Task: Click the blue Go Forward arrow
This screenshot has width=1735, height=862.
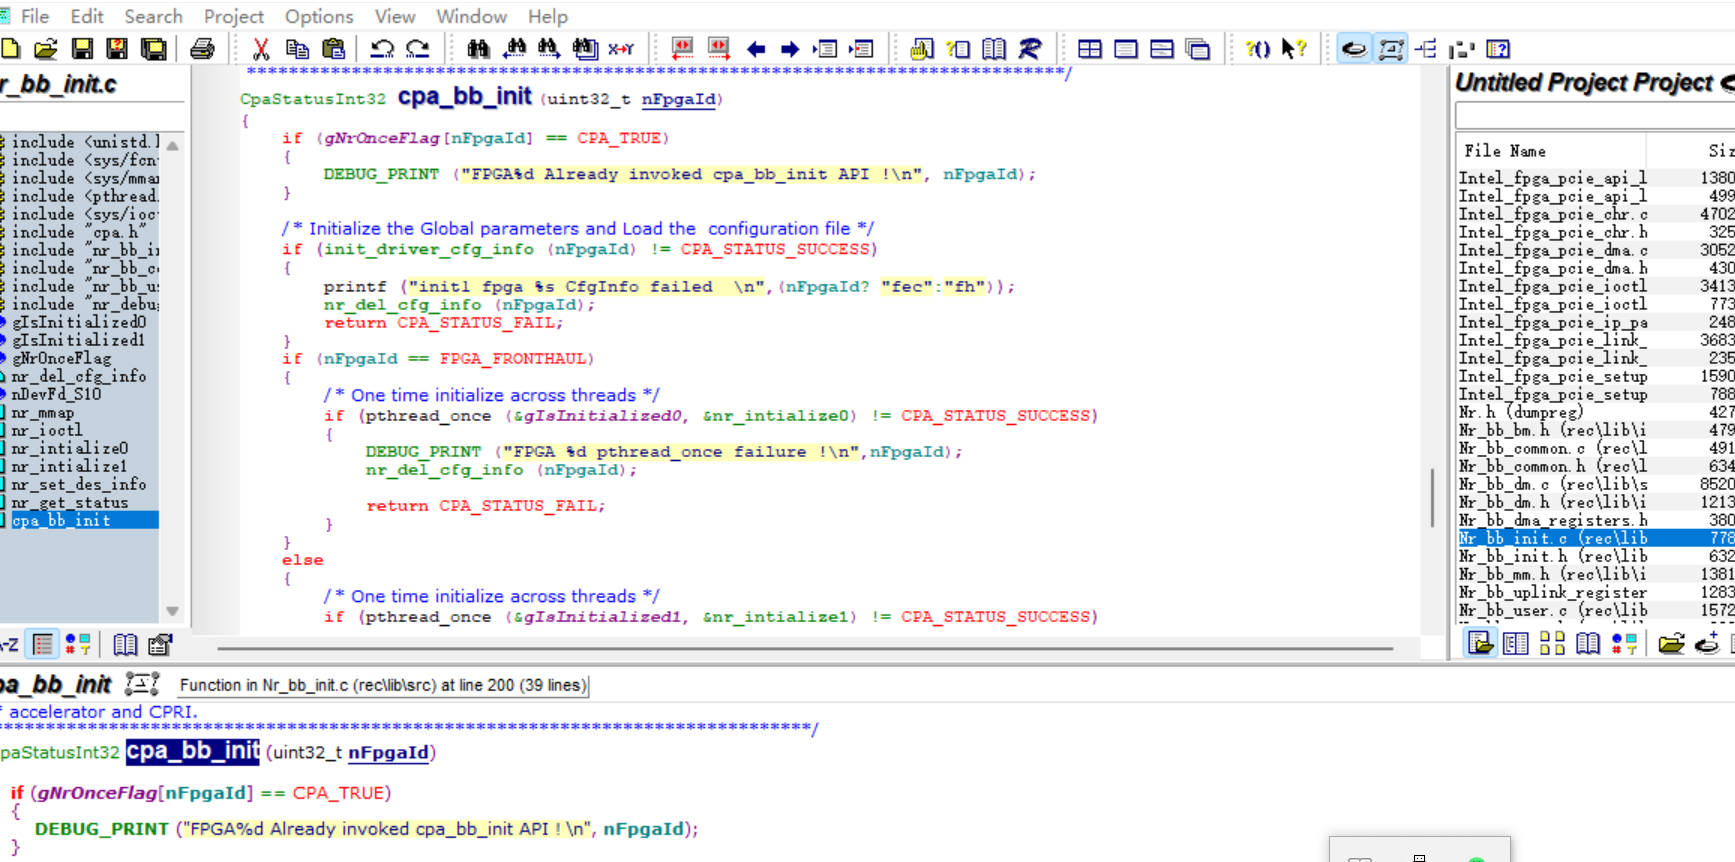Action: (790, 48)
